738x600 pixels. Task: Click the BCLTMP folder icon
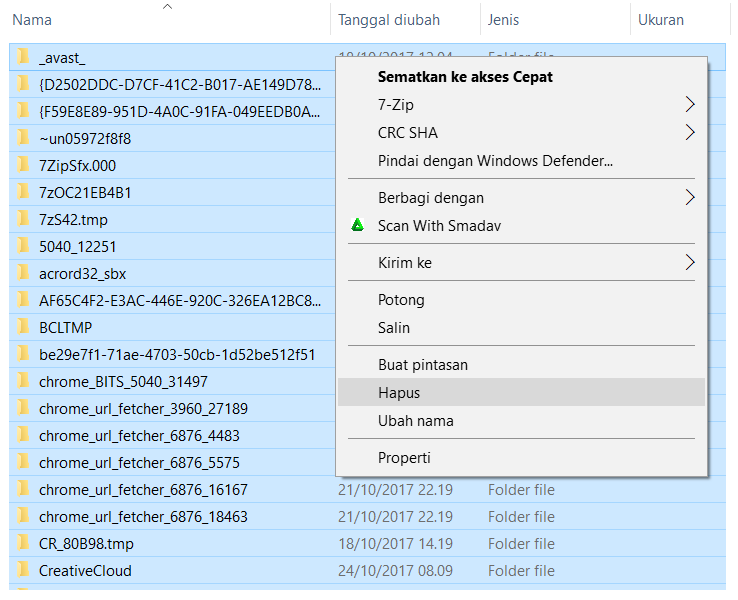24,328
